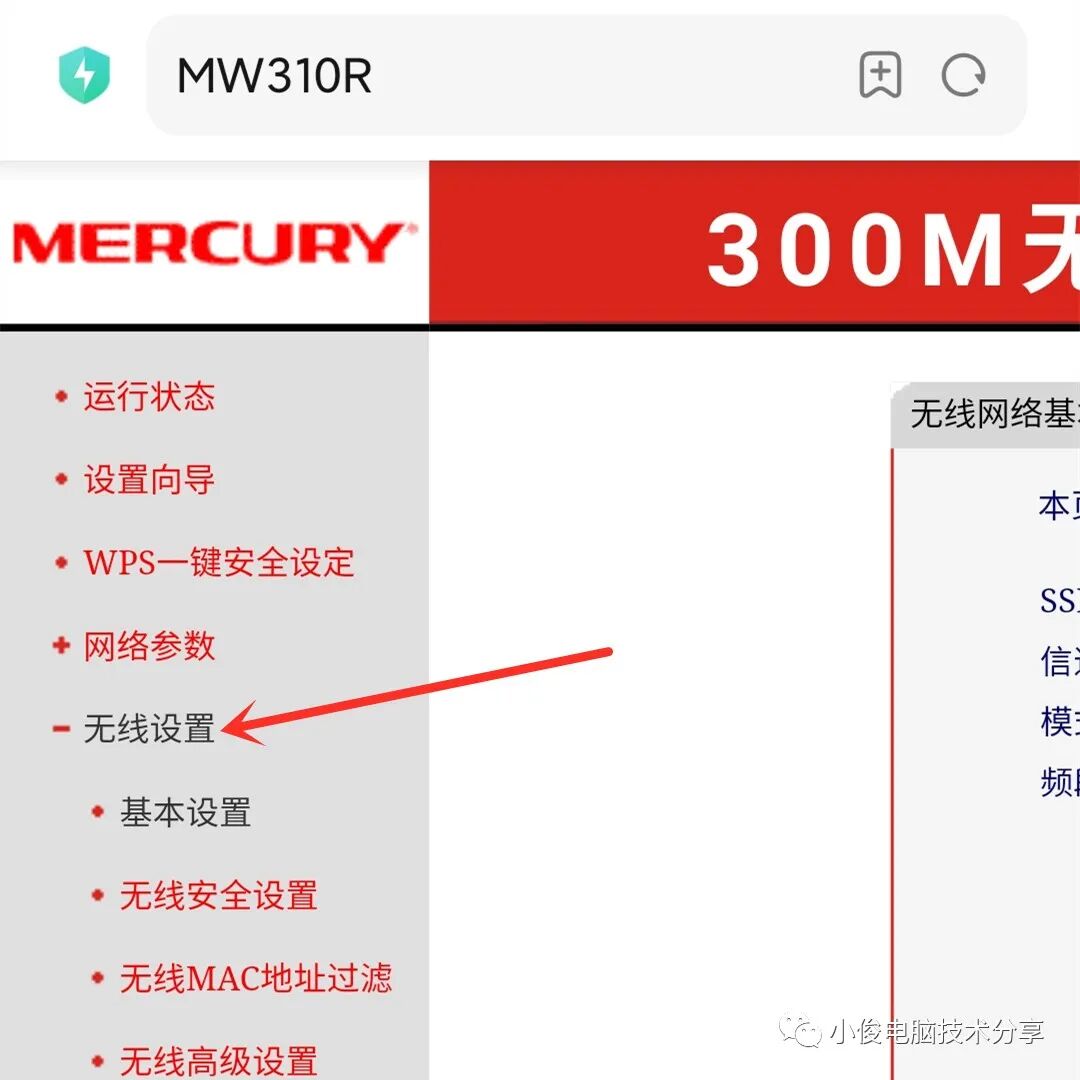Open 运行状态 page
This screenshot has height=1080, width=1080.
tap(149, 397)
